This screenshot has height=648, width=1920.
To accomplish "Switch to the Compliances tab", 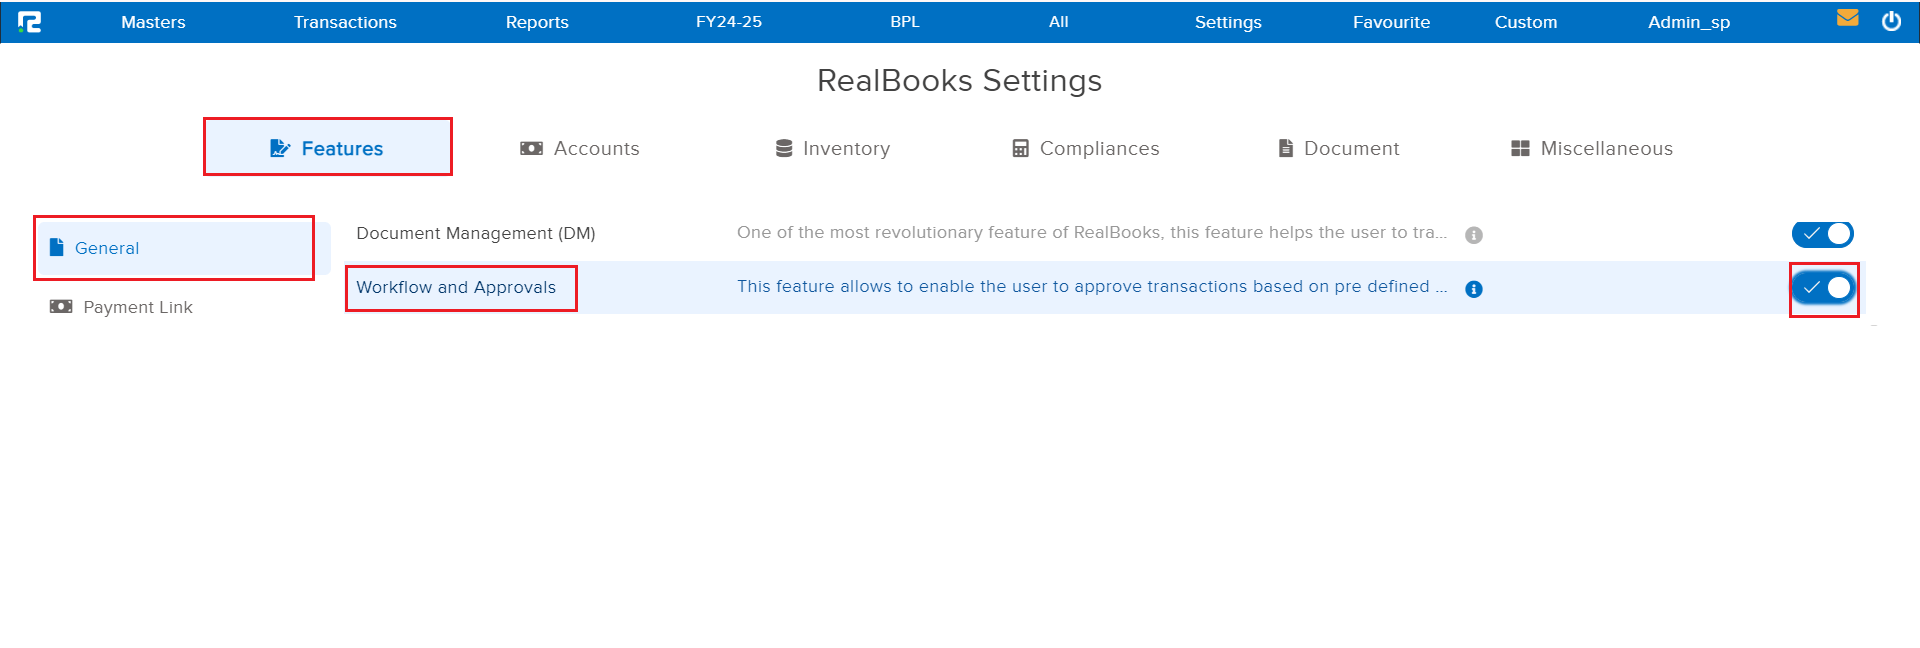I will tap(1085, 148).
